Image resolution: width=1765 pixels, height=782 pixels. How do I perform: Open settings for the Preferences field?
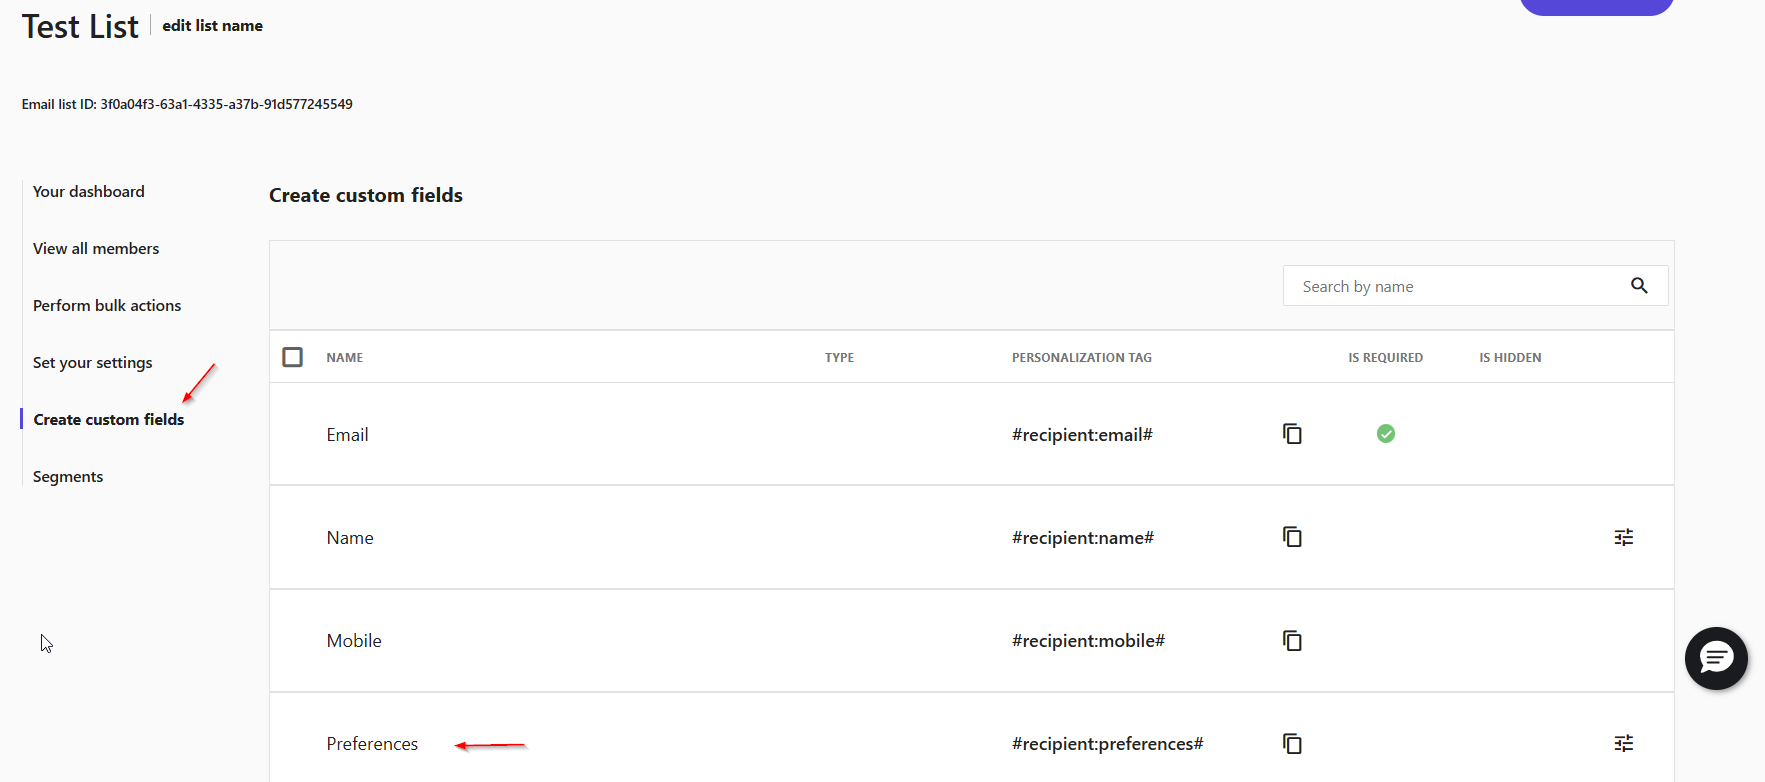[x=1623, y=743]
